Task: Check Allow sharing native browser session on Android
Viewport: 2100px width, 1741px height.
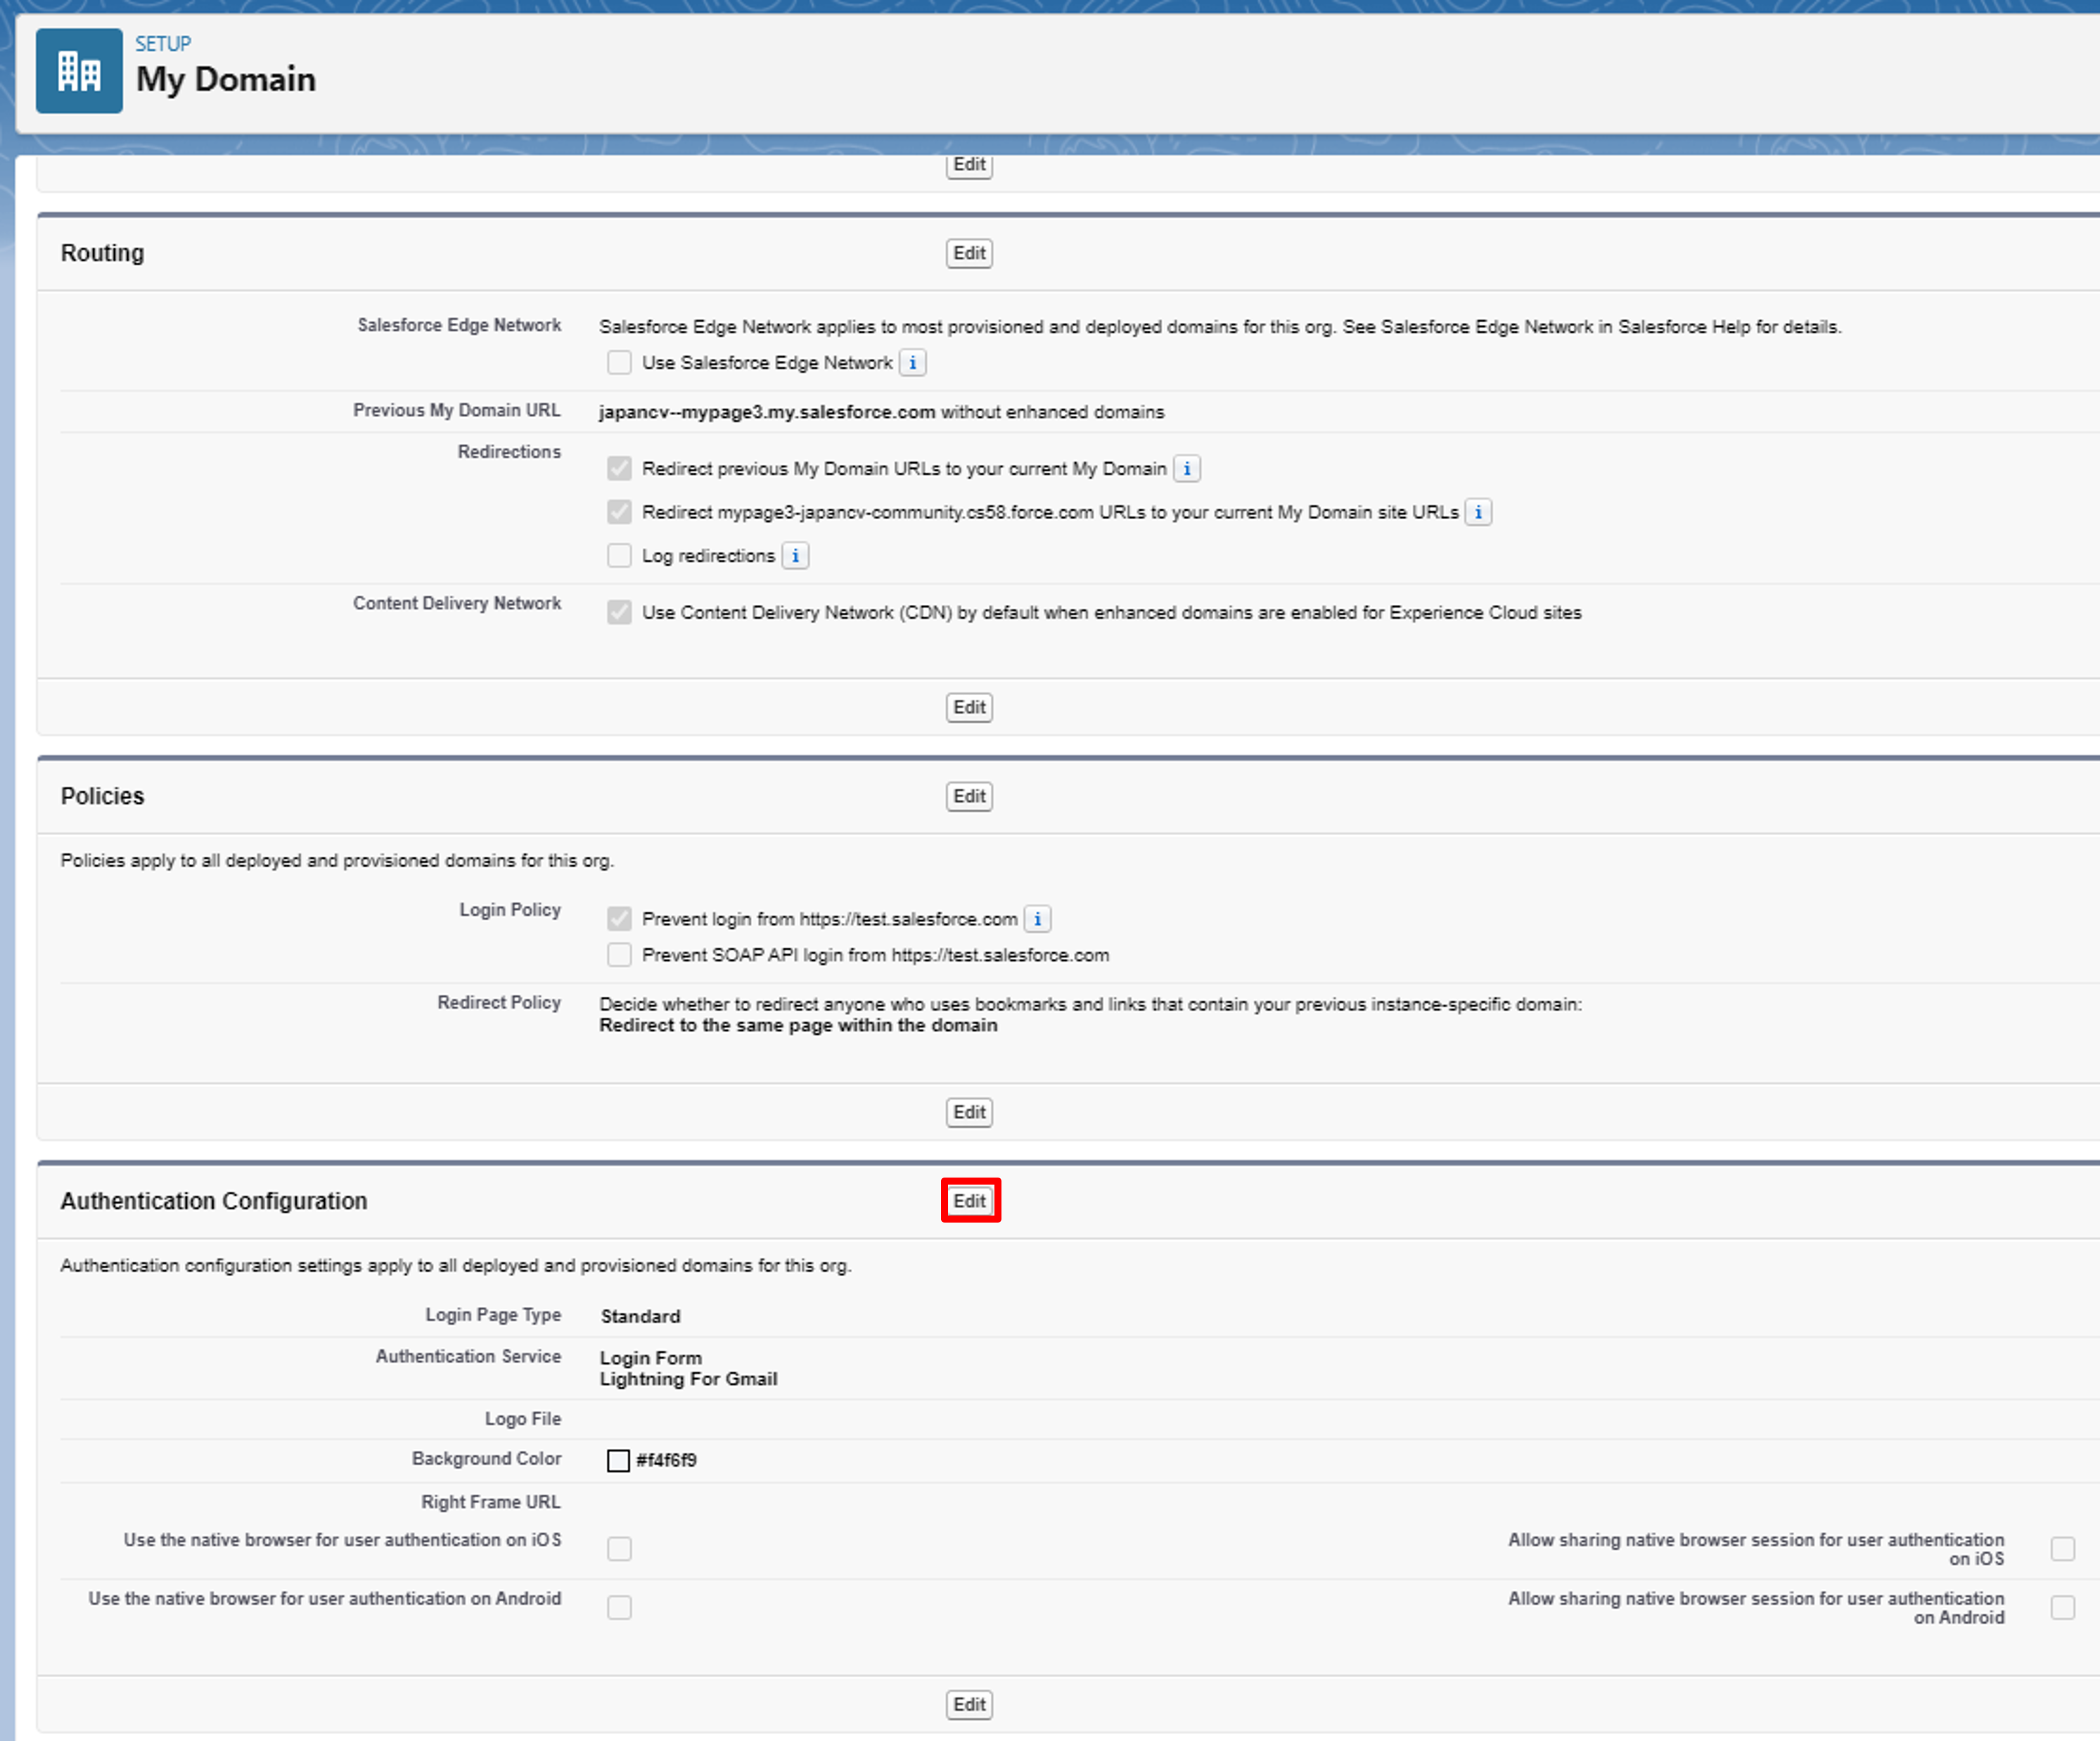Action: [2062, 1607]
